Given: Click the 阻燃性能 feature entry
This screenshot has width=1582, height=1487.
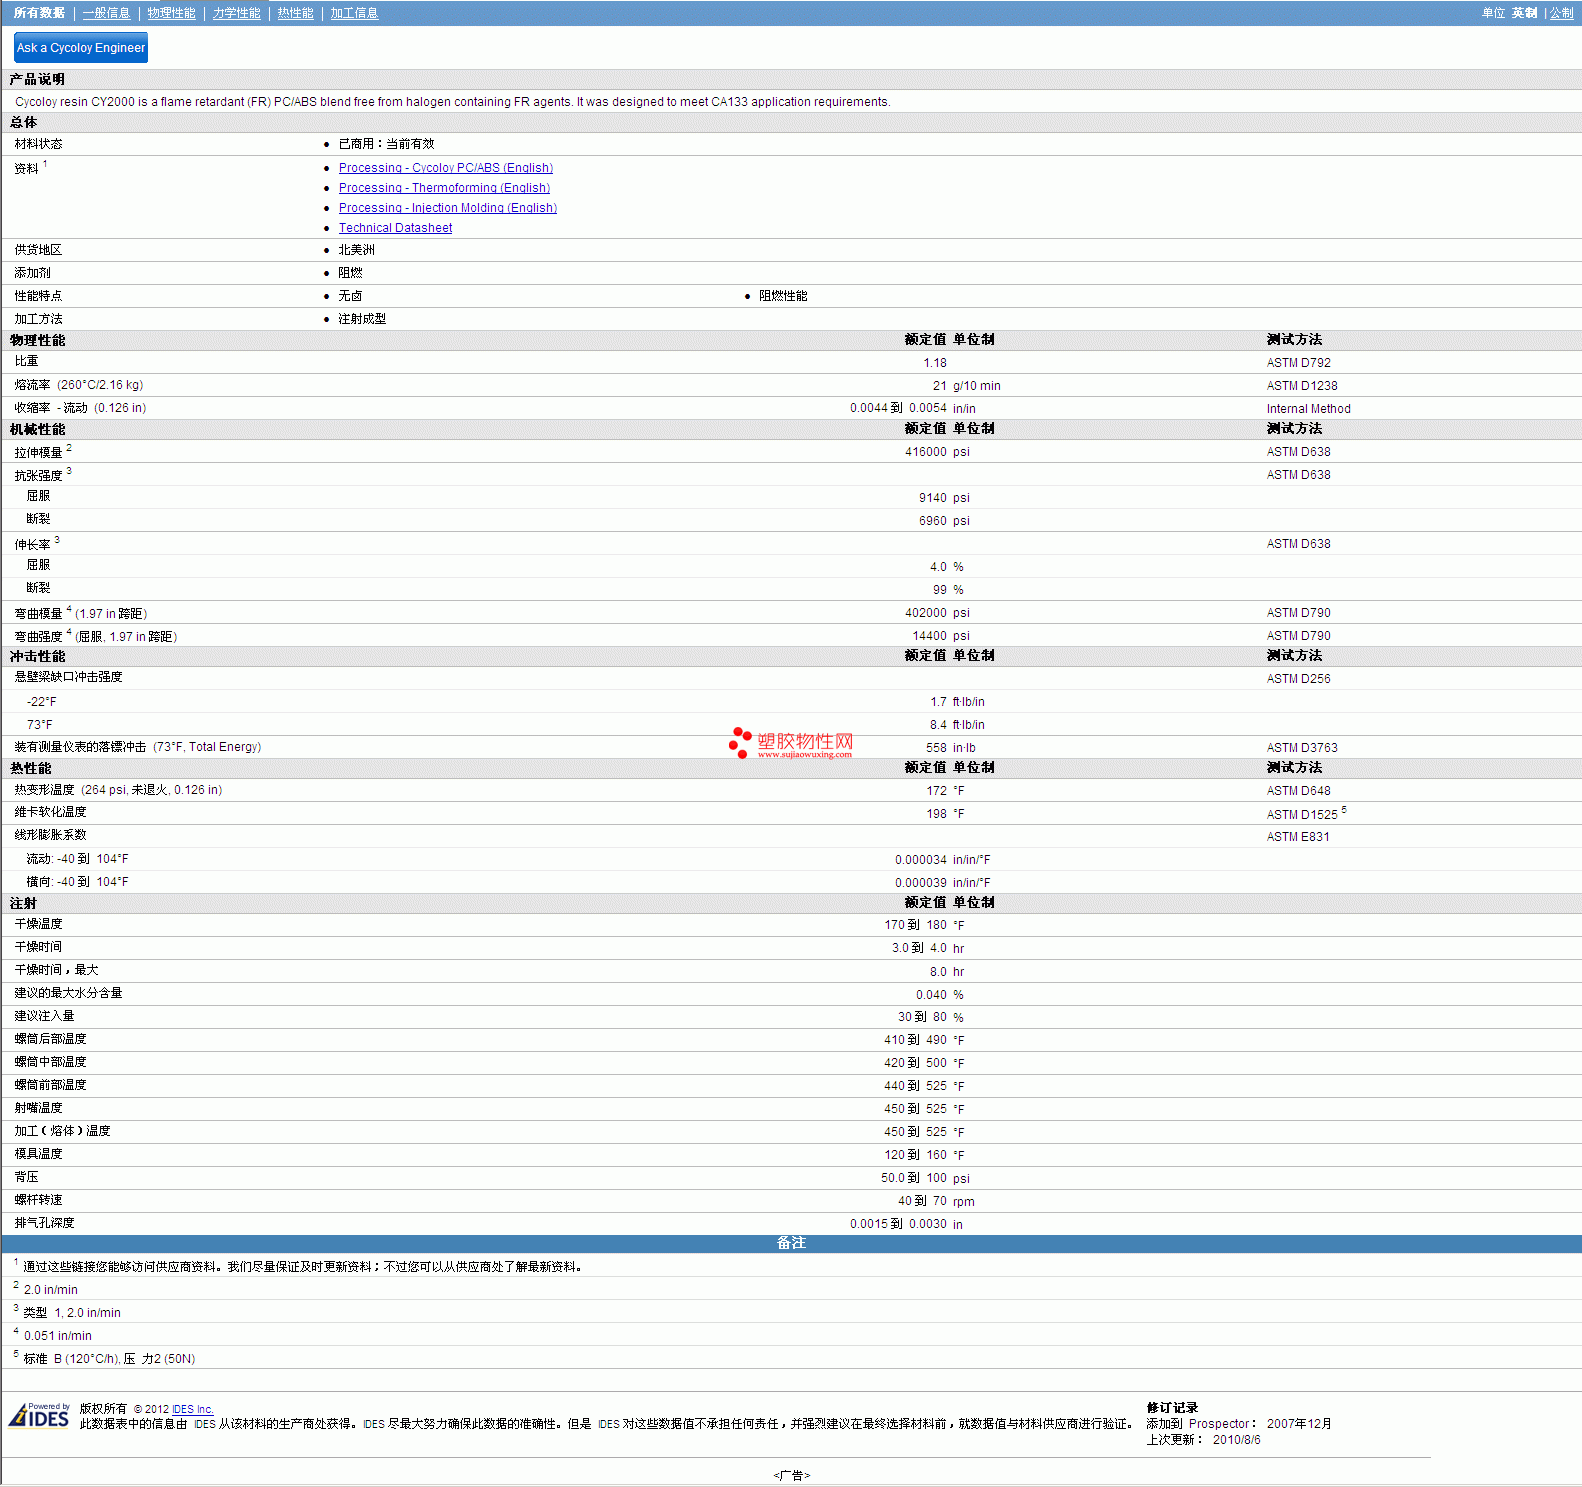Looking at the screenshot, I should coord(783,296).
